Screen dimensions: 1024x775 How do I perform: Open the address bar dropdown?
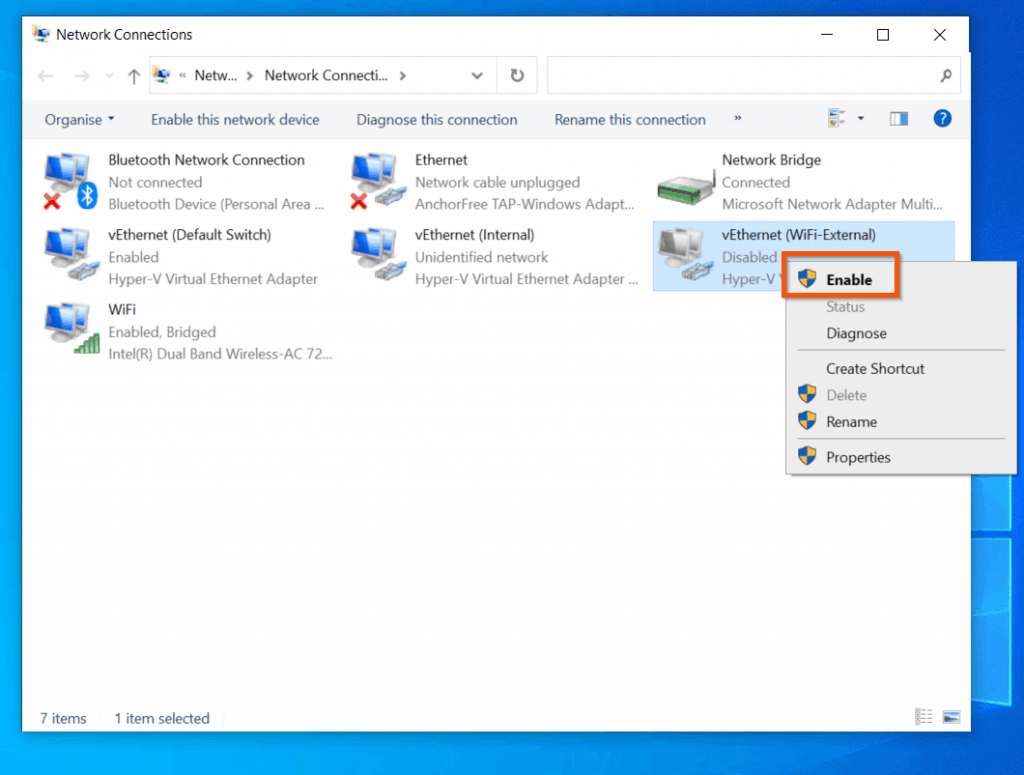pos(477,75)
